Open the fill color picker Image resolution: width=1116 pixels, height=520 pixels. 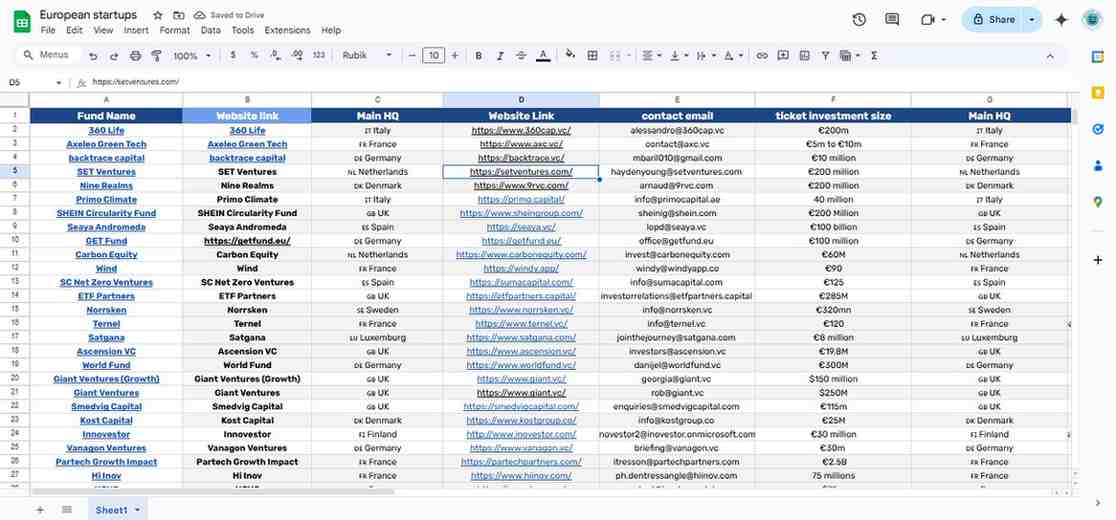coord(570,55)
